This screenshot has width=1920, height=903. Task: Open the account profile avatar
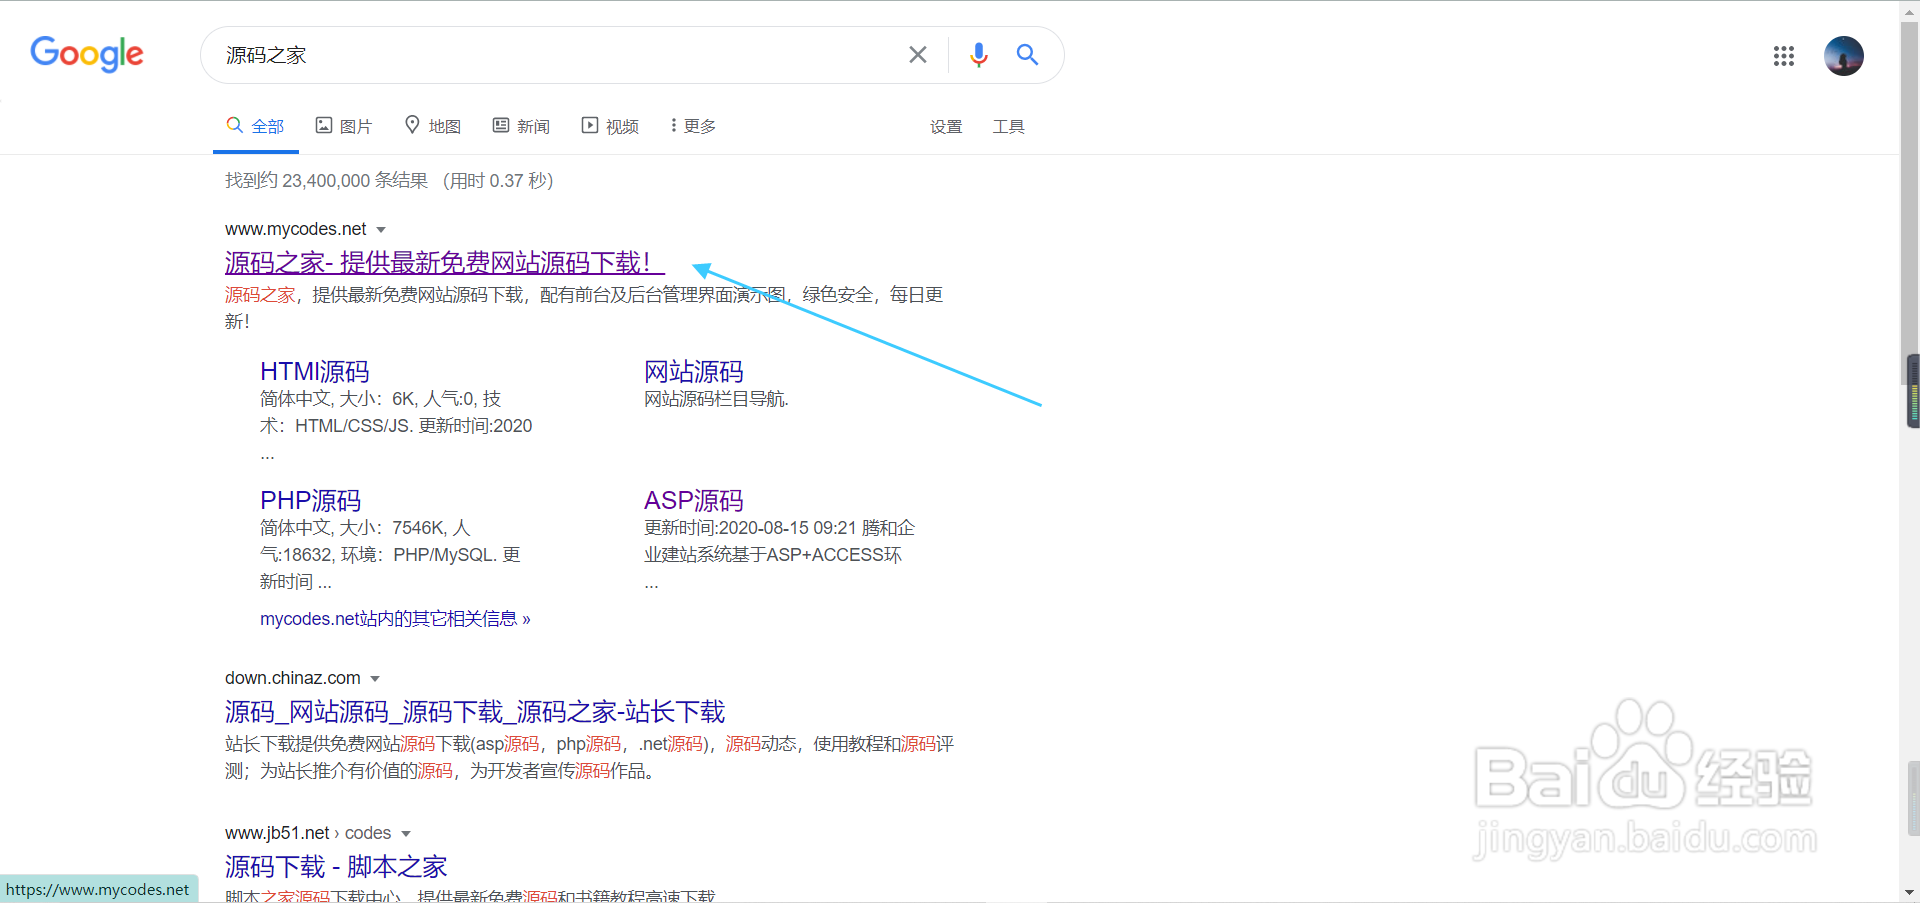click(x=1843, y=56)
